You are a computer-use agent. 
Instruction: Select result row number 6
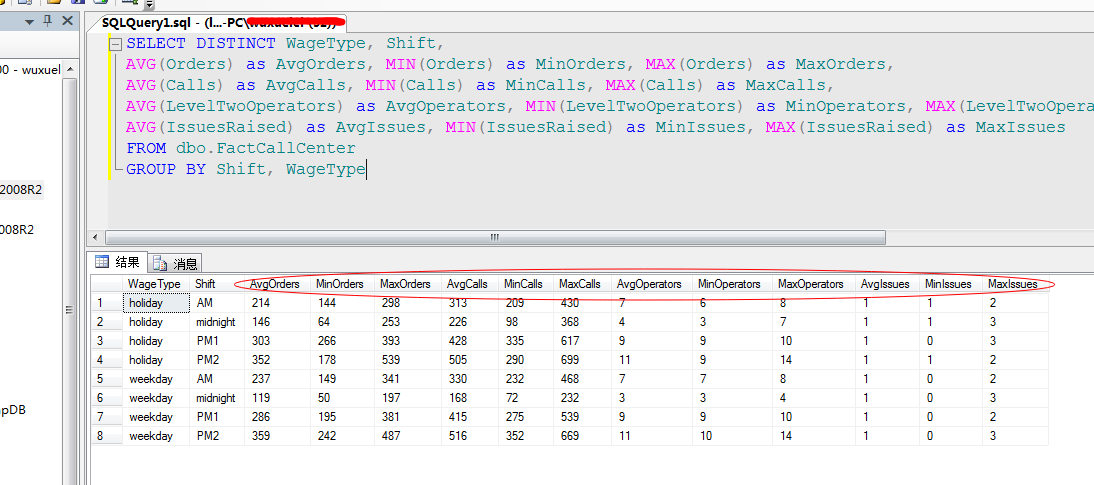pos(107,398)
